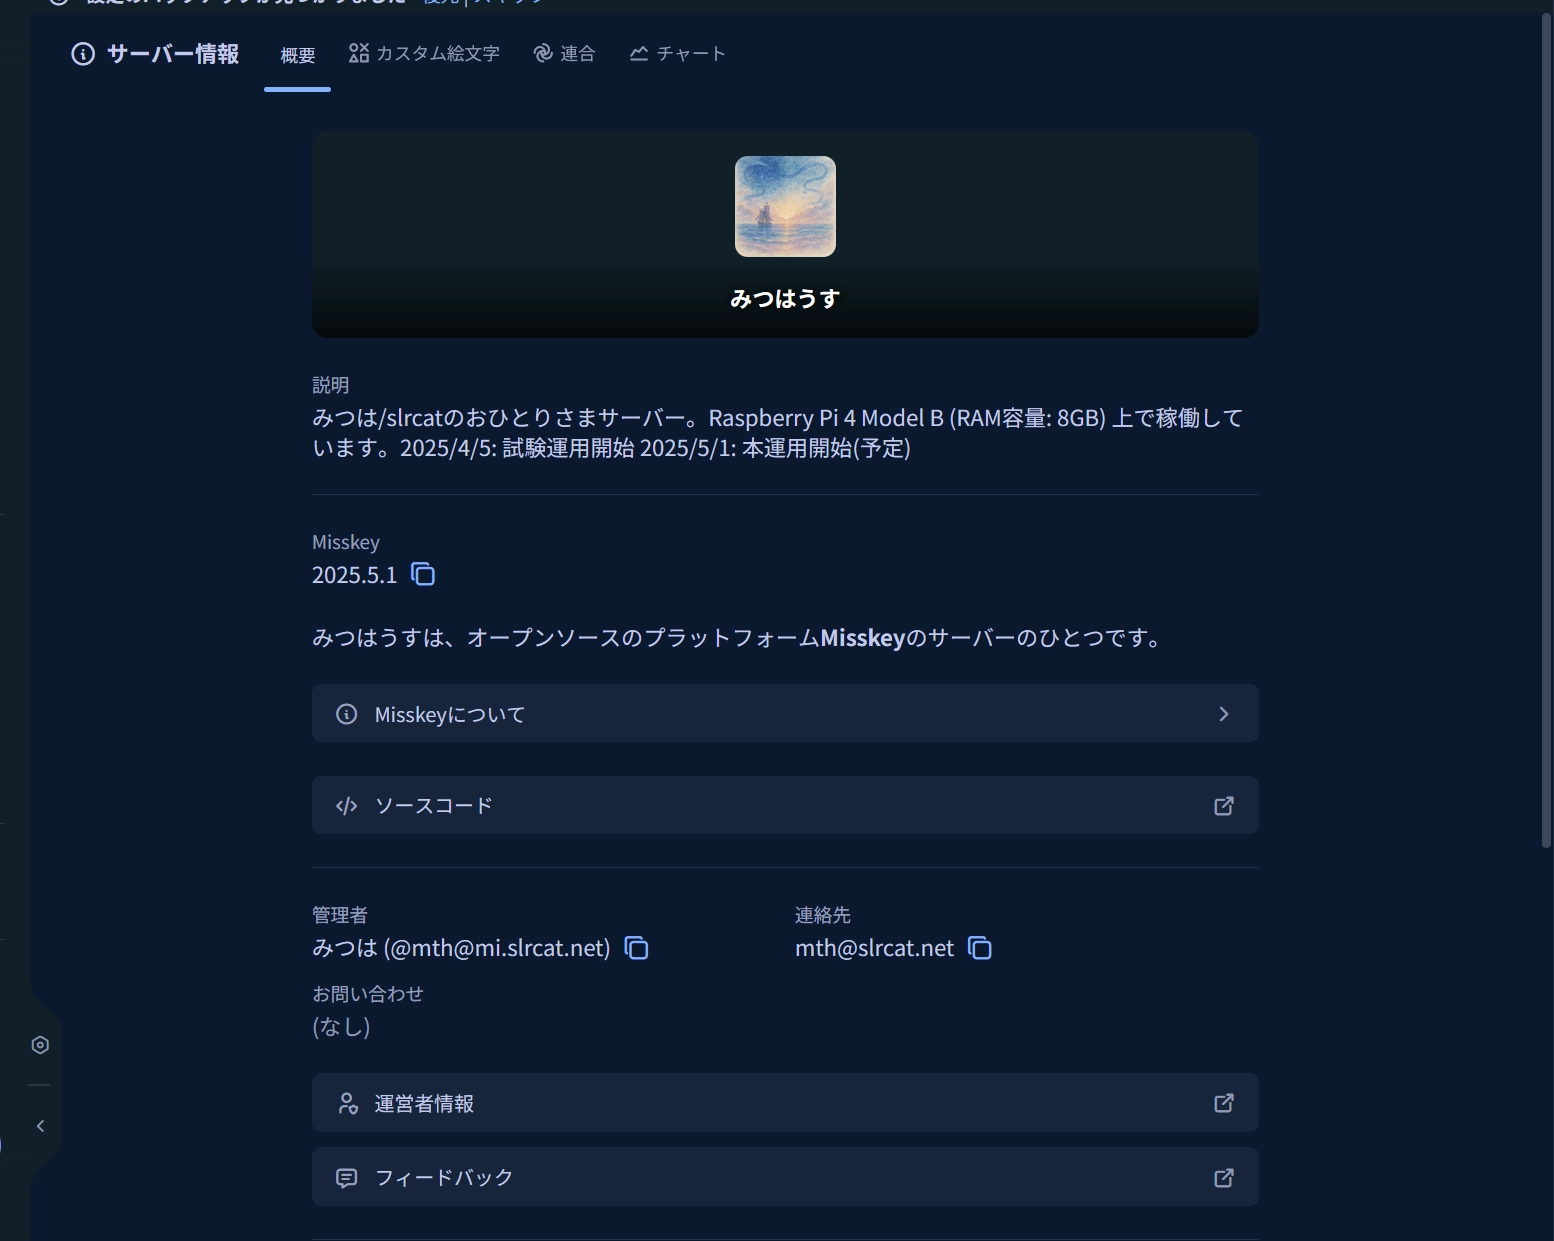This screenshot has height=1241, width=1554.
Task: Open the Misskeyについて page
Action: click(450, 714)
